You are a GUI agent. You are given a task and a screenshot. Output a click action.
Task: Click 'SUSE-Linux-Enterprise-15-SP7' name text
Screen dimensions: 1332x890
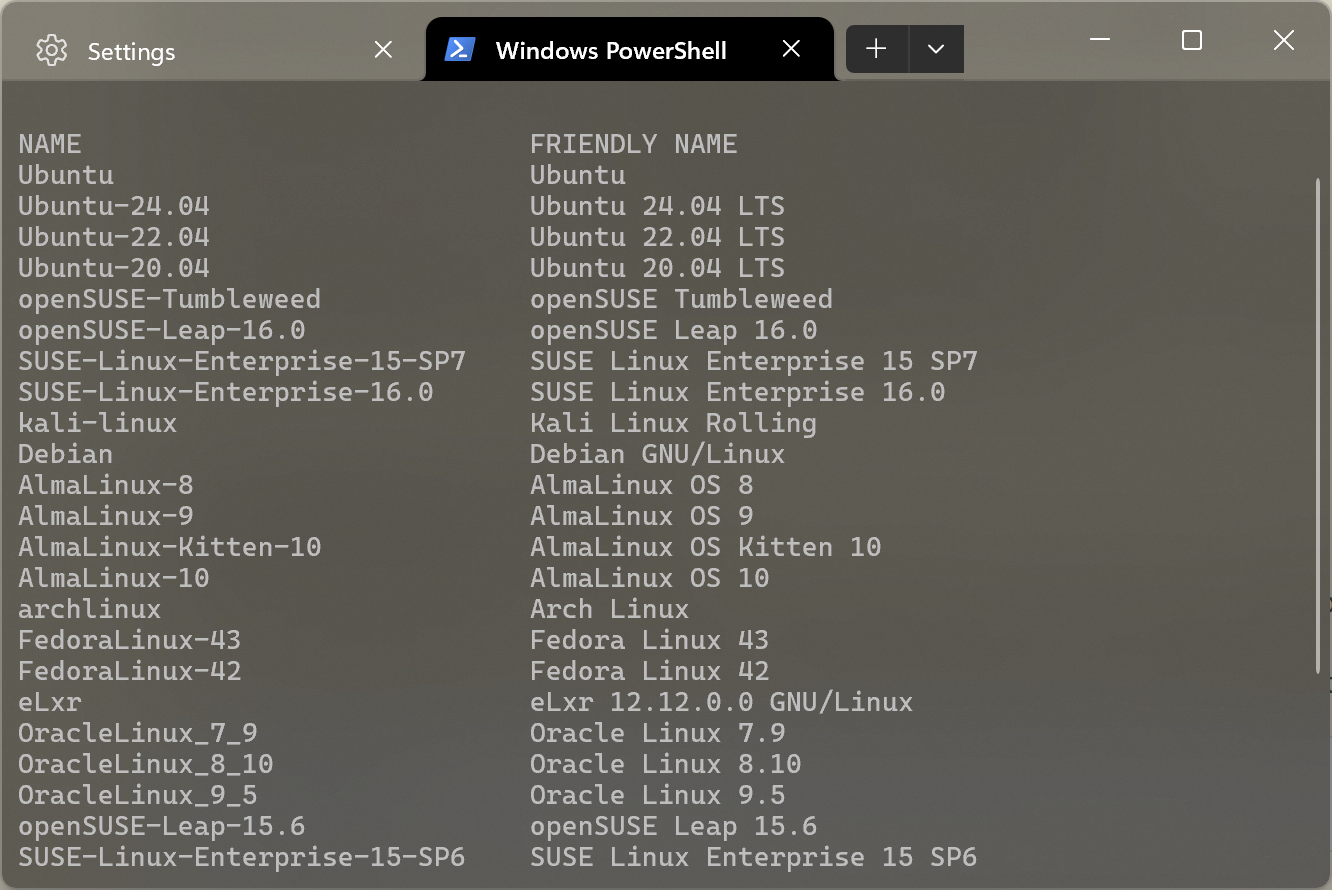pyautogui.click(x=242, y=361)
